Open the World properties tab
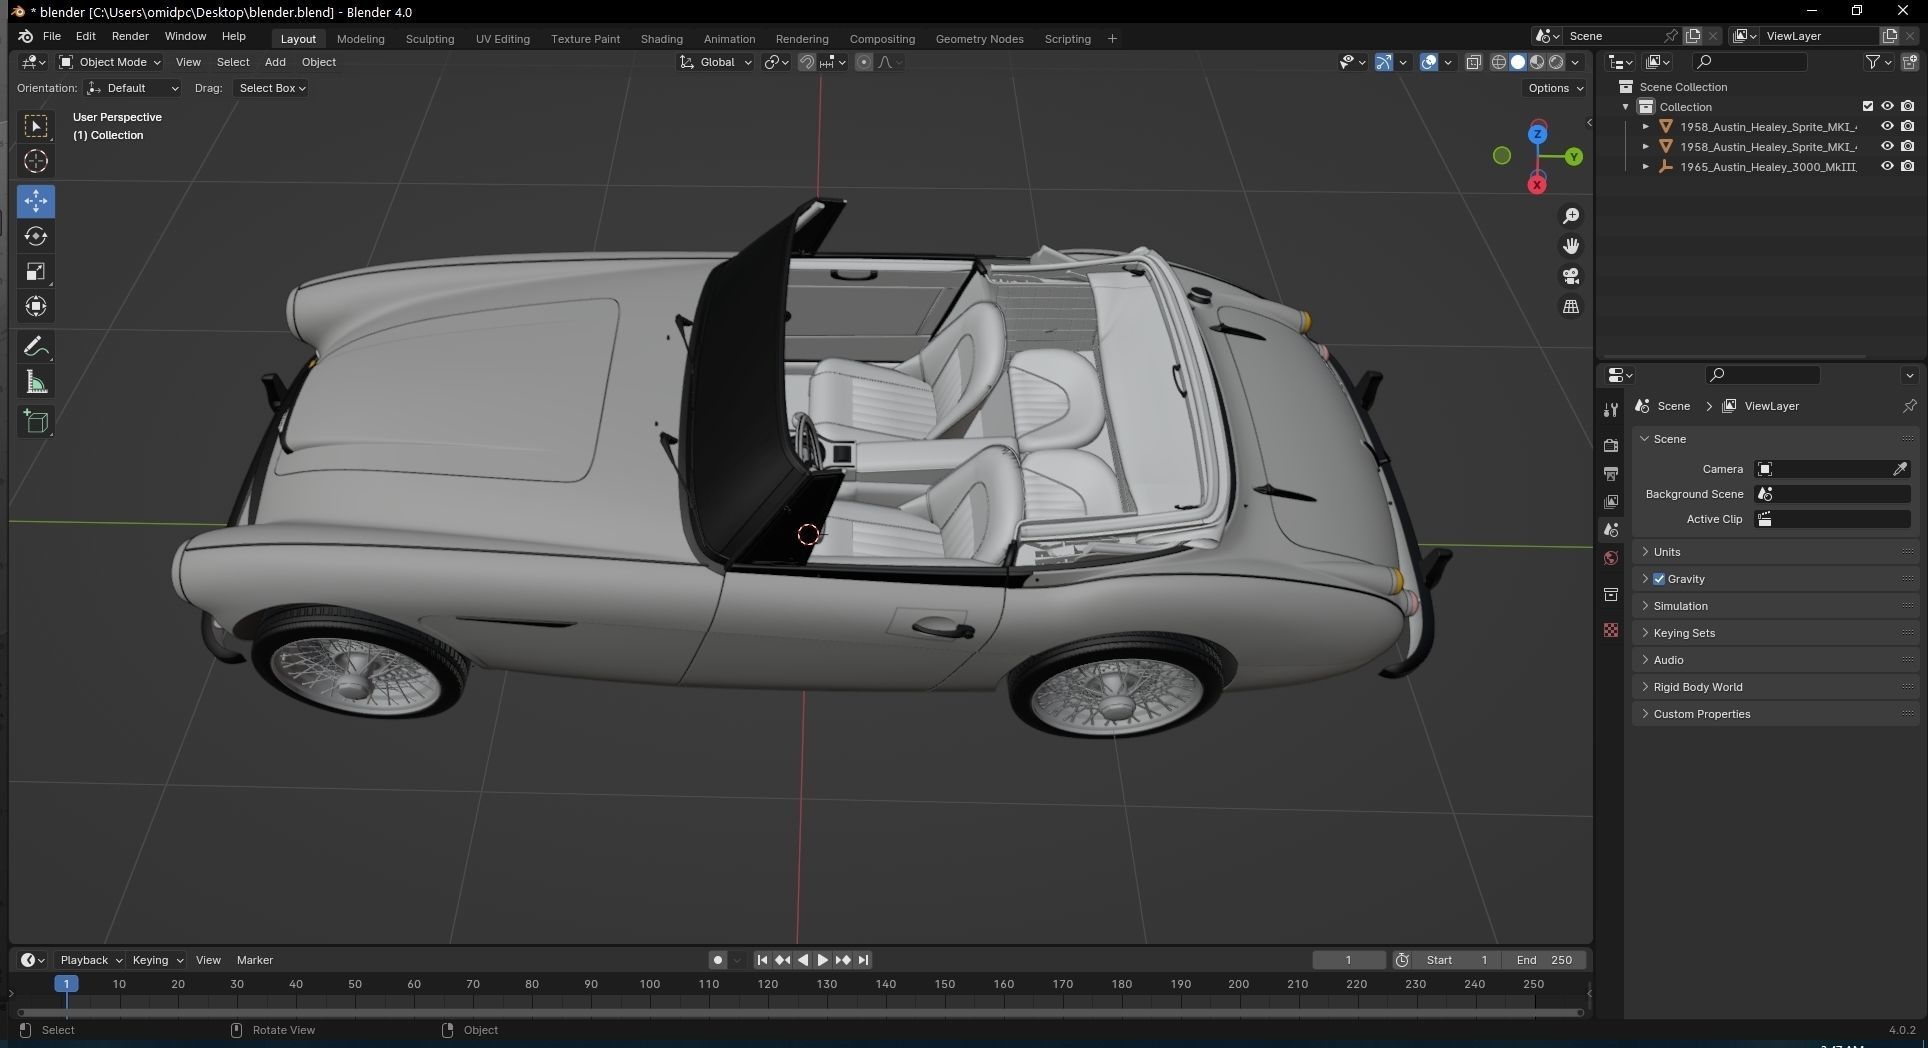 click(x=1611, y=558)
